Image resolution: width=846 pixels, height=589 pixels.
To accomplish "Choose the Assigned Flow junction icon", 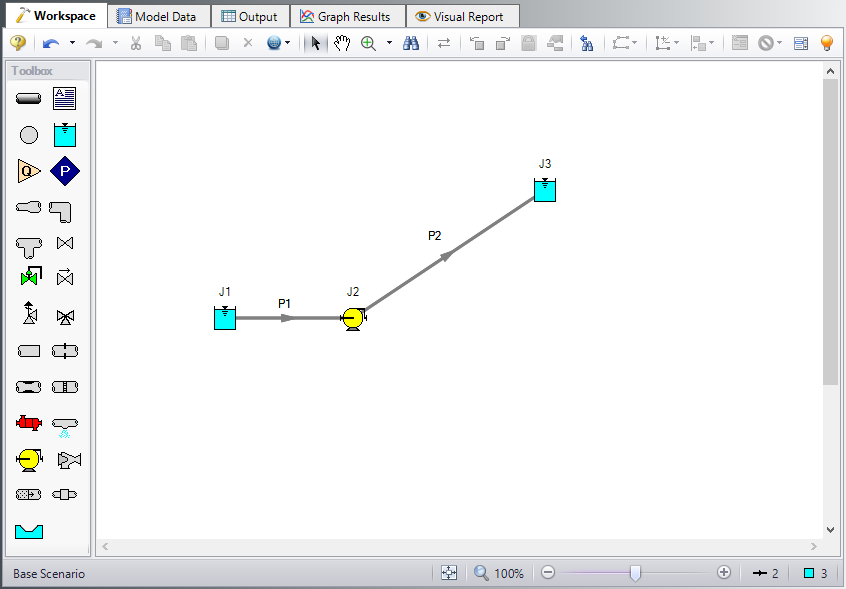I will pos(29,171).
